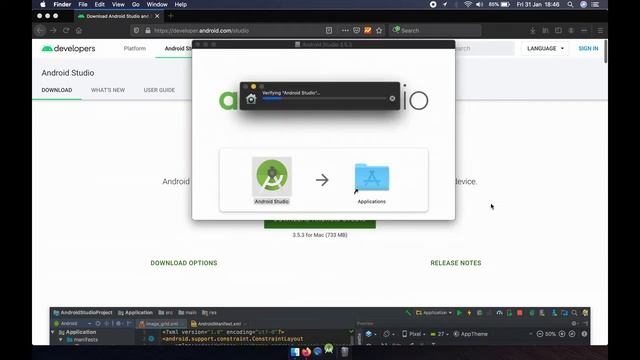Go back in Firefox
The image size is (640, 360).
[40, 30]
